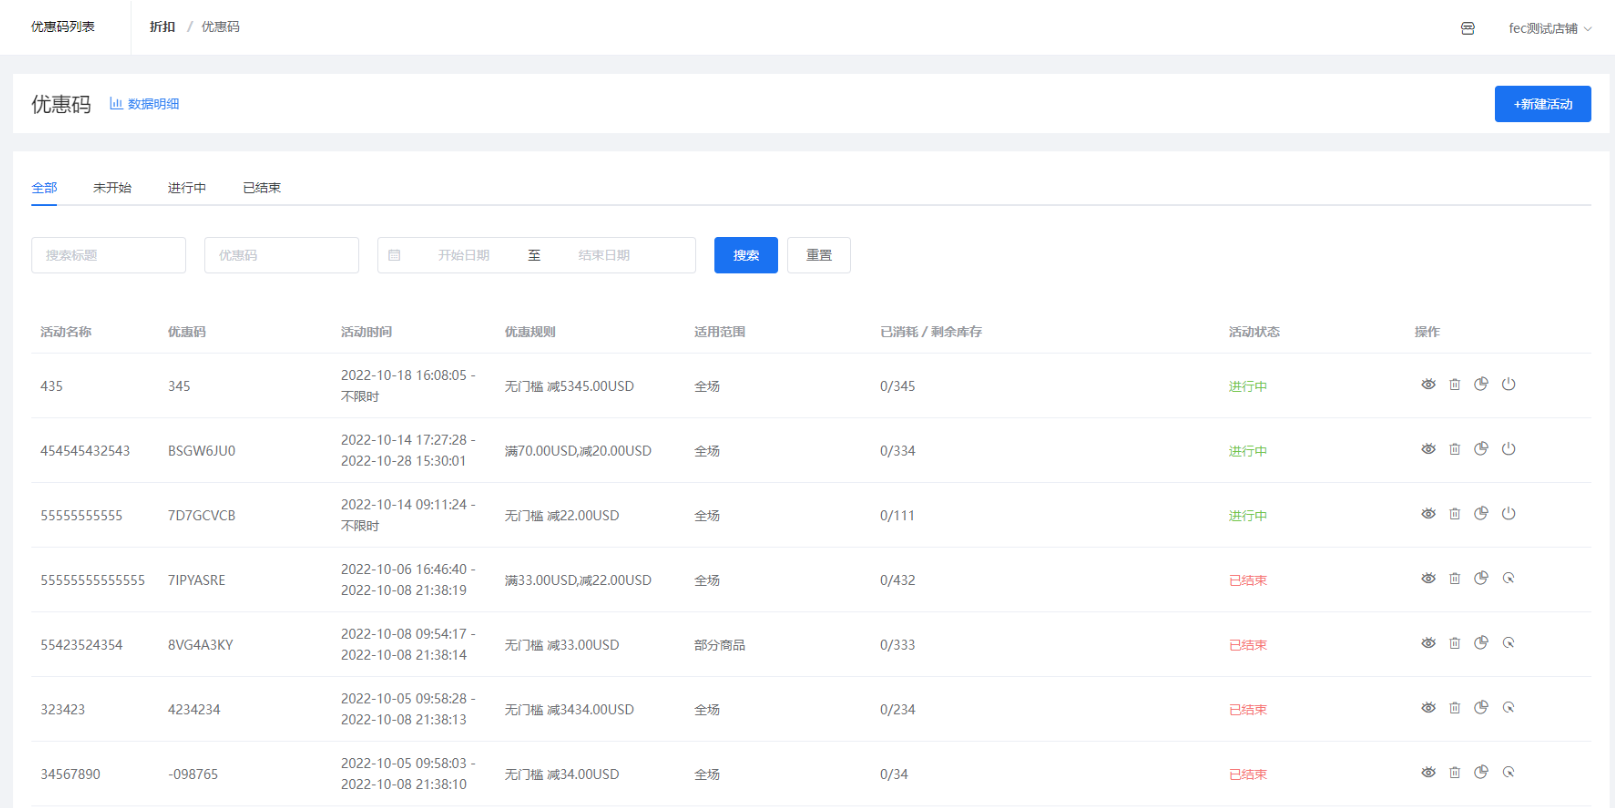The height and width of the screenshot is (808, 1615).
Task: View details of code 7D7GCVCB activity
Action: tap(1428, 514)
